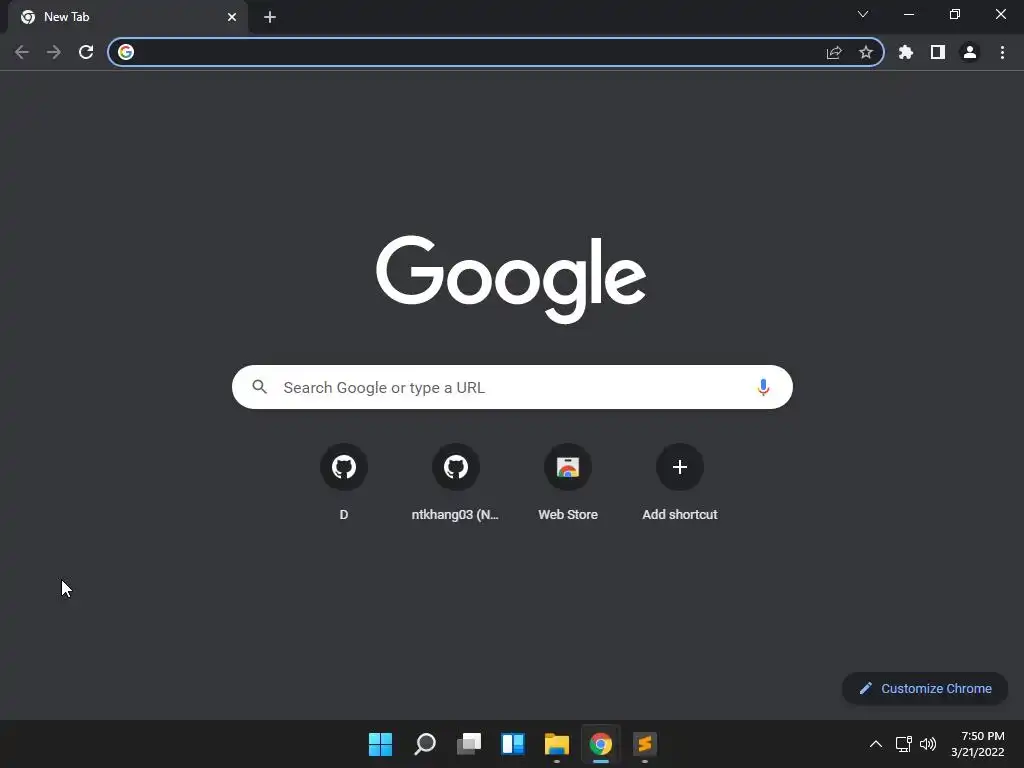
Task: Open the Chrome profile avatar
Action: coord(970,52)
